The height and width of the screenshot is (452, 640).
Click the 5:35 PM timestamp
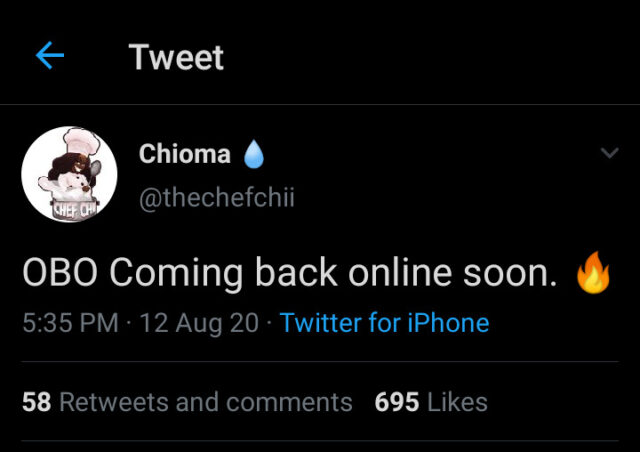(70, 323)
